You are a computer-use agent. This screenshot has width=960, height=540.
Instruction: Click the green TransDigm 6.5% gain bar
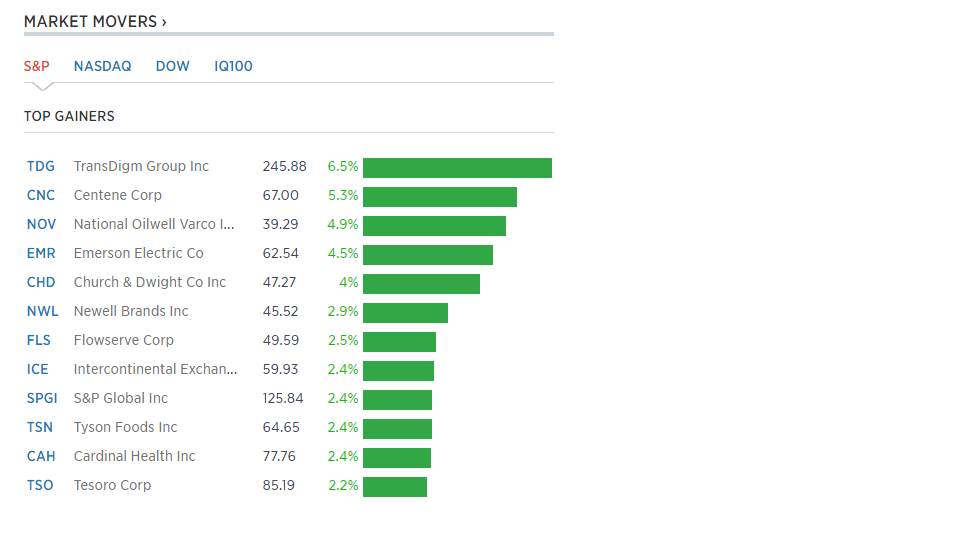(x=457, y=168)
